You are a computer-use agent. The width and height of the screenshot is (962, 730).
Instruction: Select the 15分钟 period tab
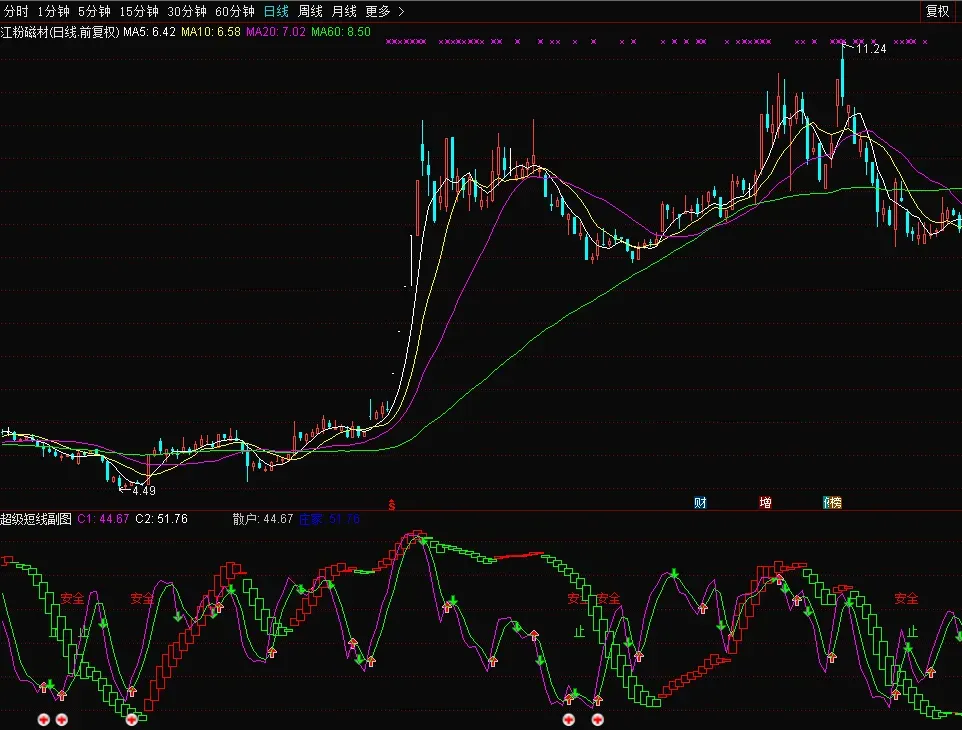pos(139,11)
